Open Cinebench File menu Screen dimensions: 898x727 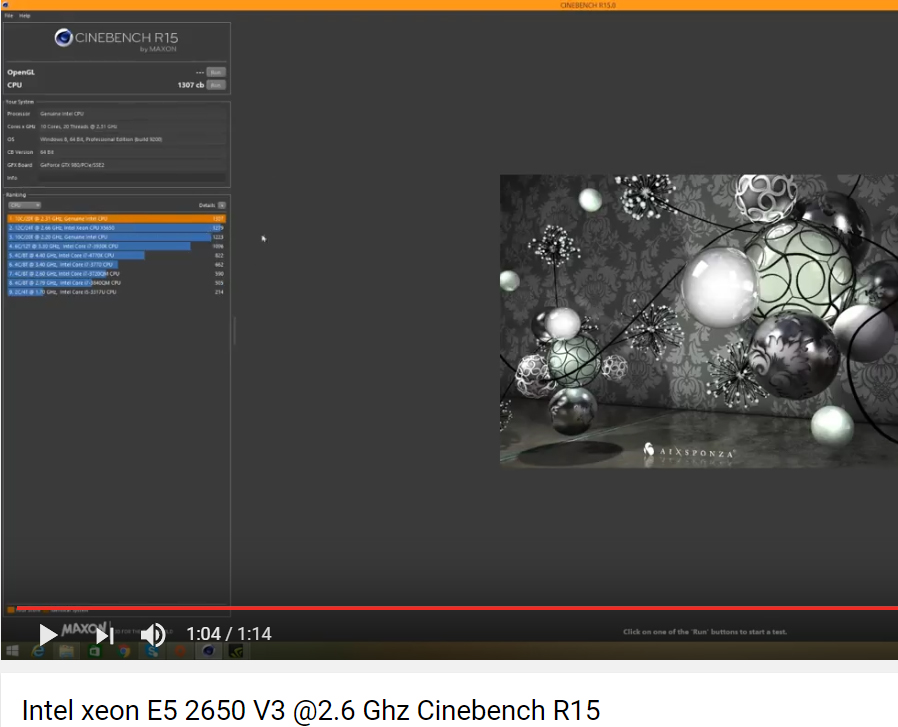[x=9, y=16]
